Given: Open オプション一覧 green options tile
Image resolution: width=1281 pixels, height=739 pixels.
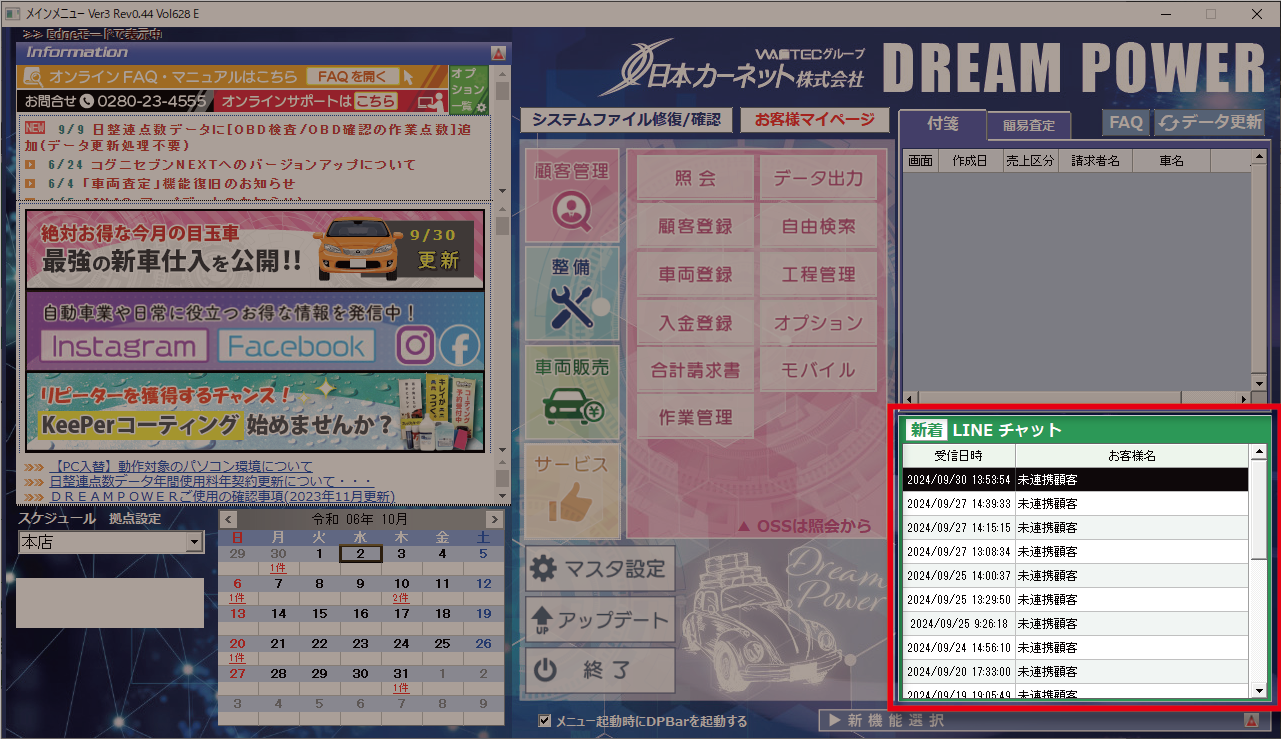Looking at the screenshot, I should [469, 90].
